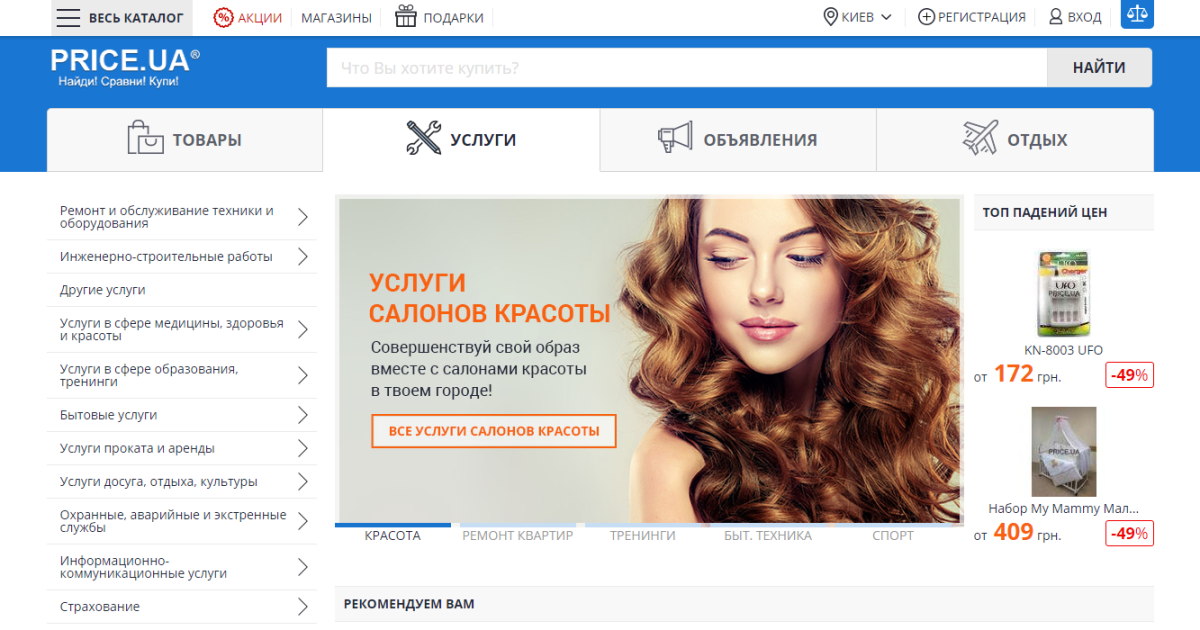Image resolution: width=1200 pixels, height=630 pixels.
Task: Expand Страхование chevron
Action: tap(303, 607)
